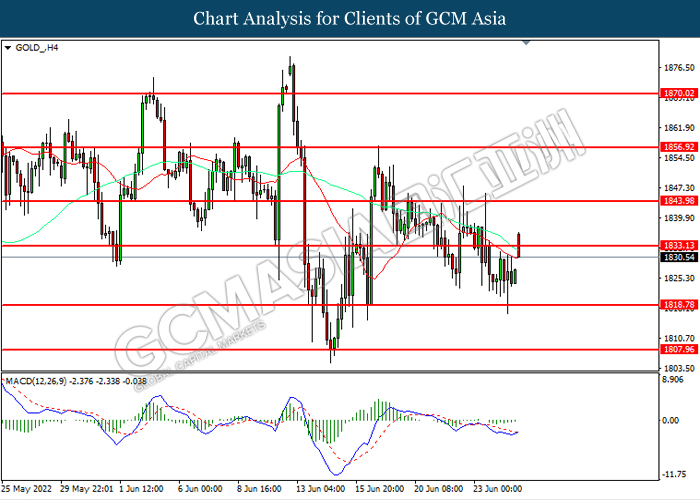Click the MACD -11.75 scale value
Image resolution: width=700 pixels, height=500 pixels.
coord(674,475)
